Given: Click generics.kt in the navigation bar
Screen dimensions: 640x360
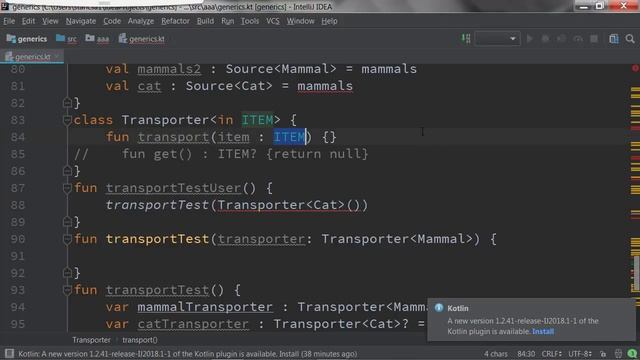Looking at the screenshot, I should pyautogui.click(x=142, y=39).
